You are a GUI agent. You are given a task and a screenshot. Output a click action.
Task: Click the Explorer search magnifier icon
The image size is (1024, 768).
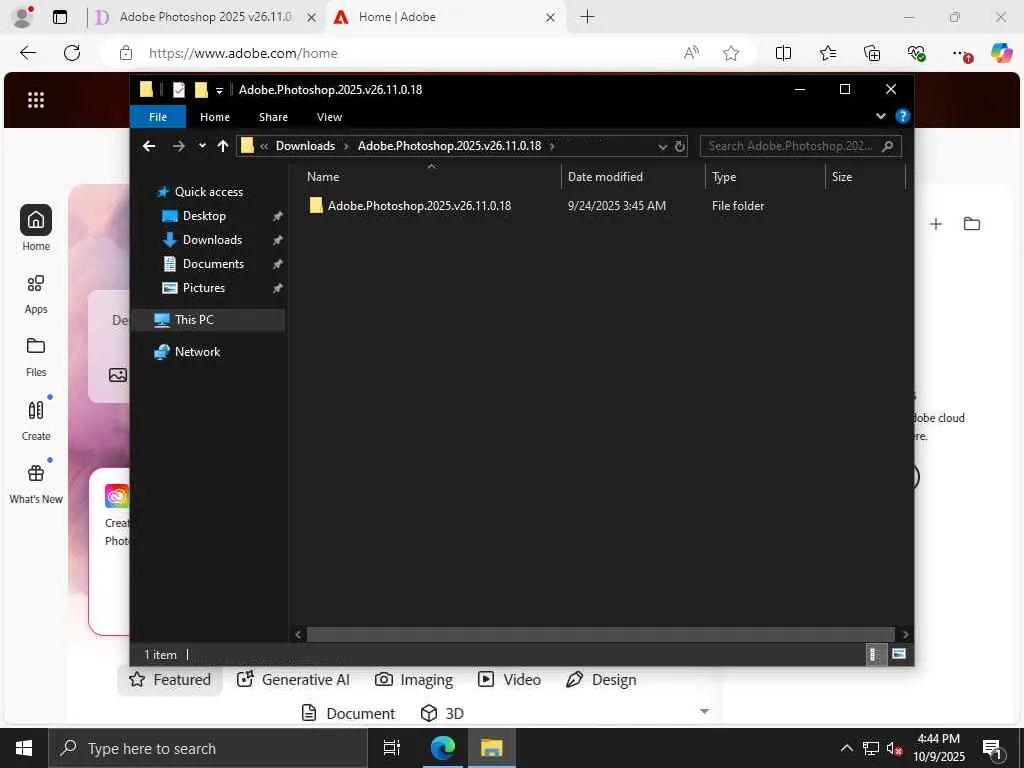[888, 146]
